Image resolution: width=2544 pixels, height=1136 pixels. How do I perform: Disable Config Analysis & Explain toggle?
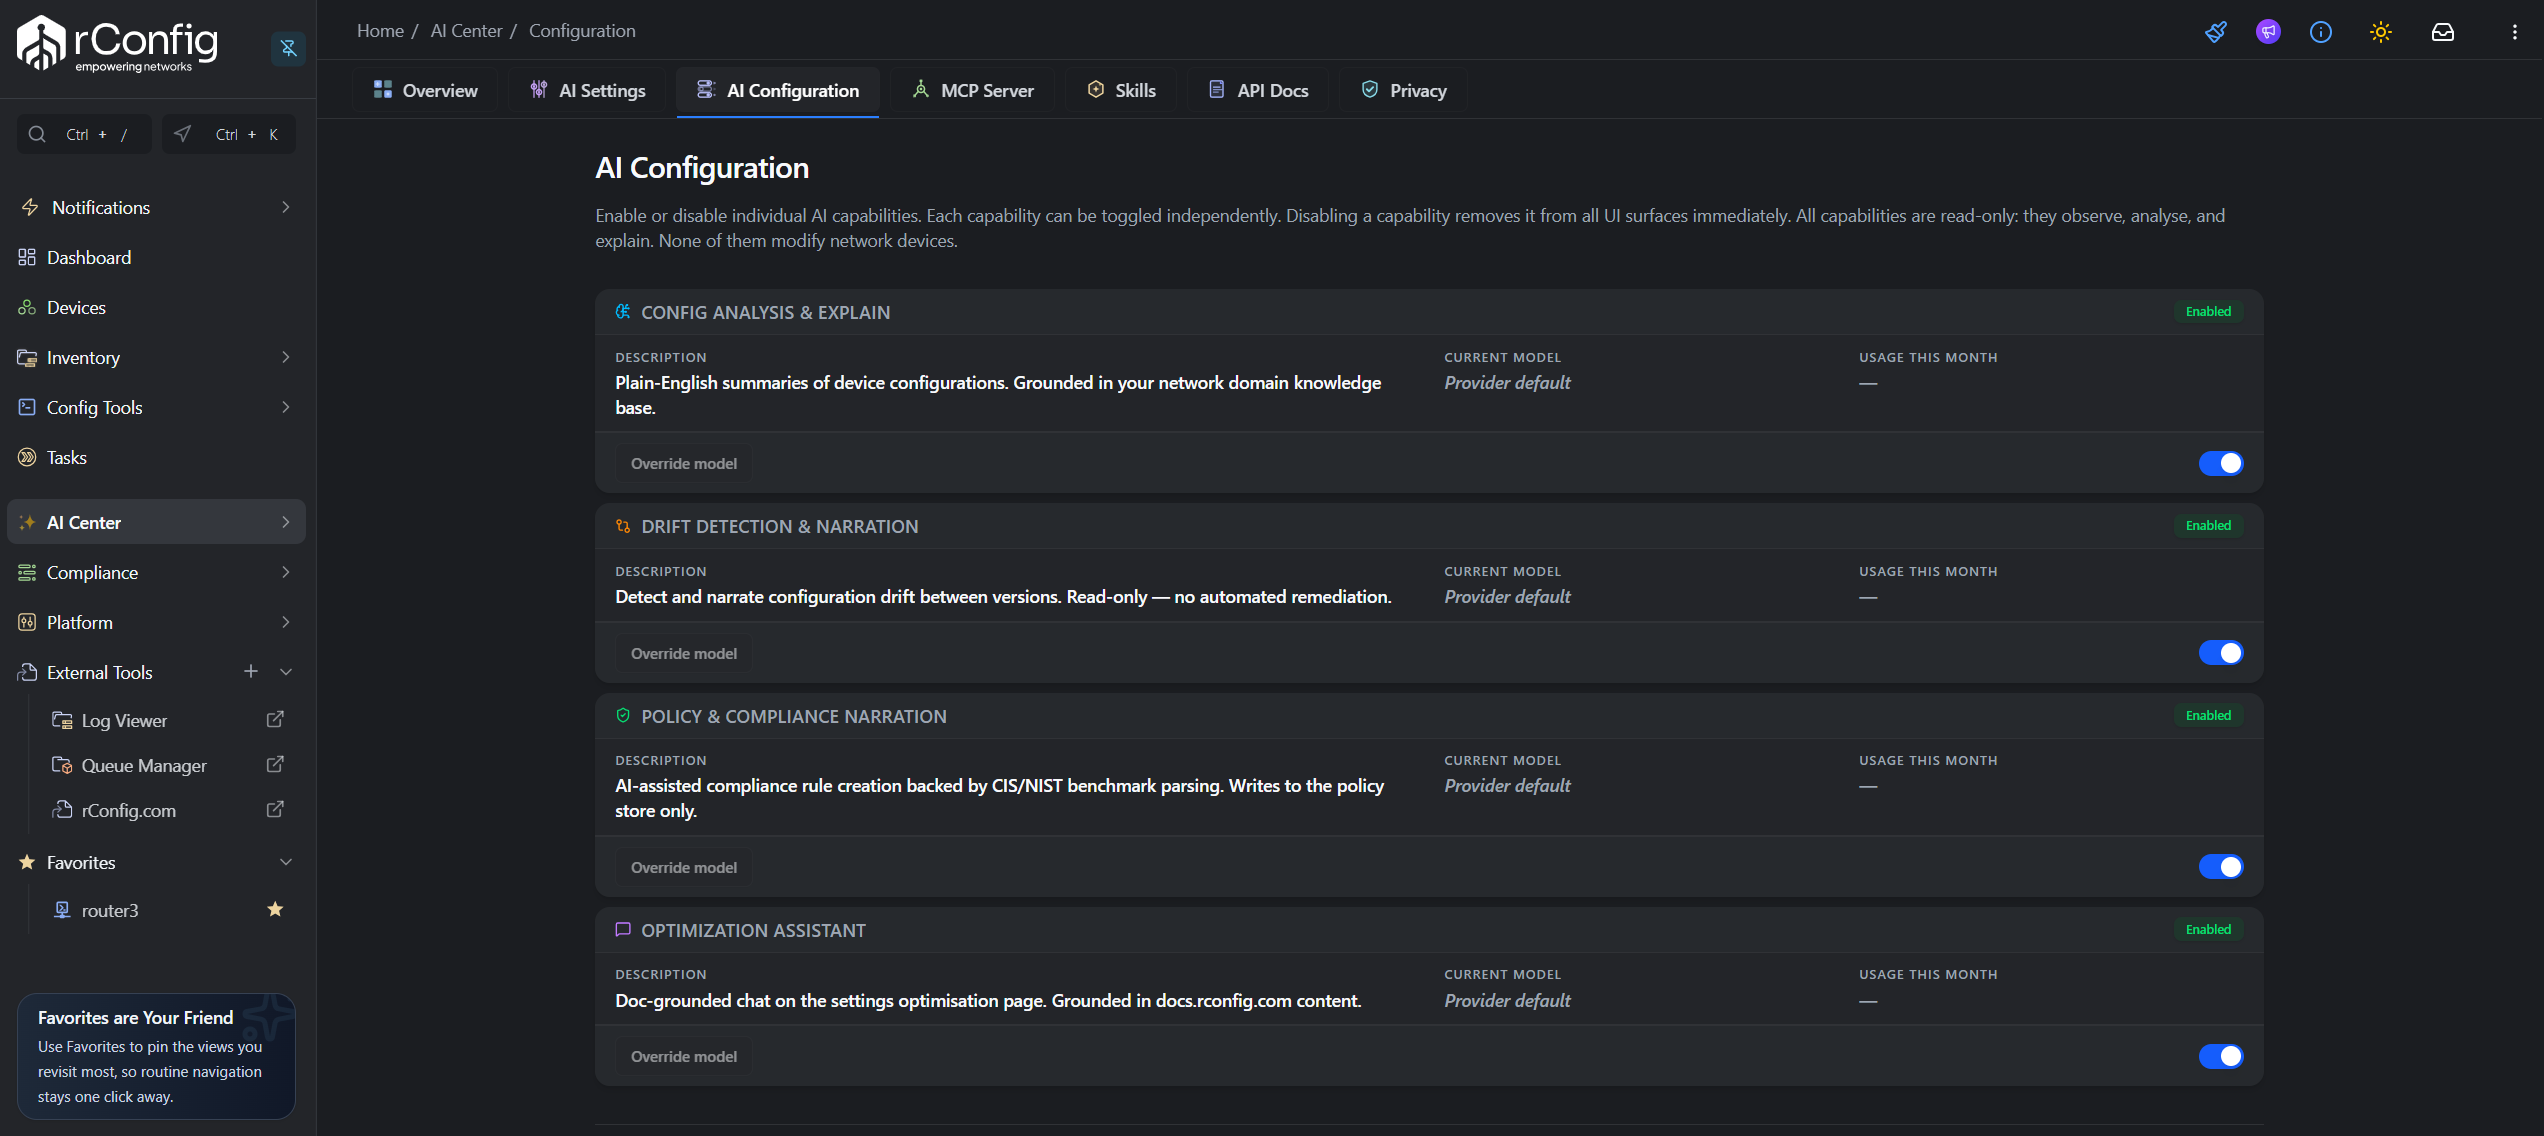tap(2221, 463)
